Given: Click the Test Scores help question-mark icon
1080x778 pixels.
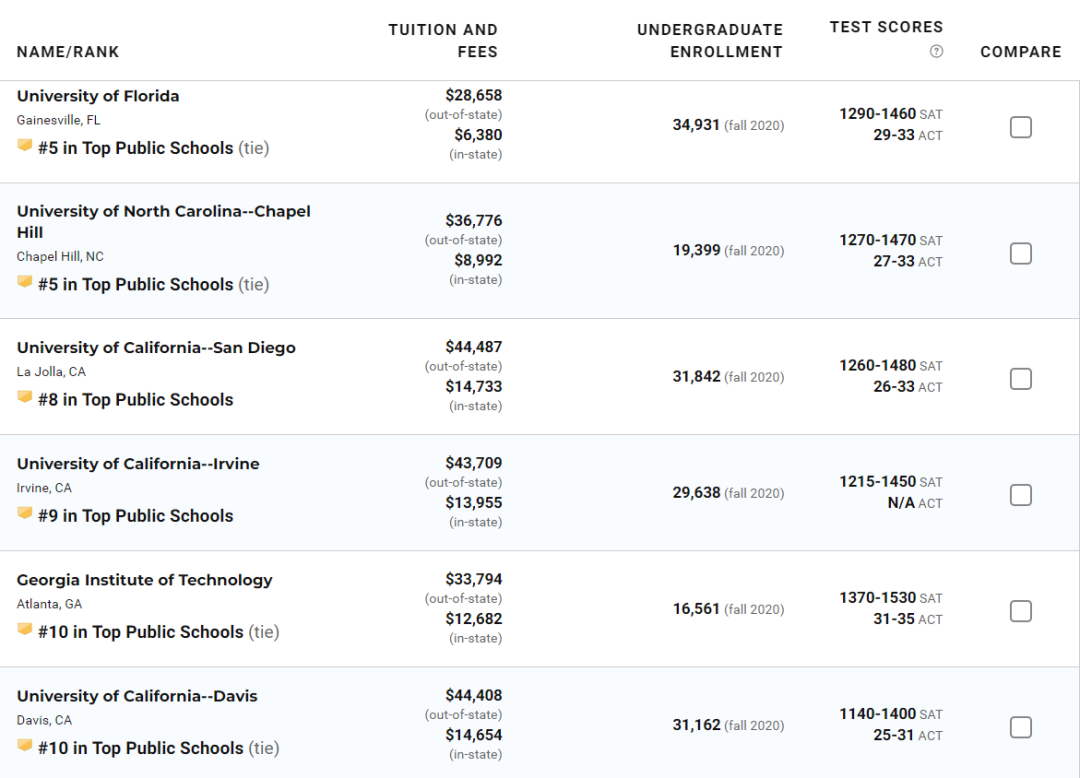Looking at the screenshot, I should point(936,51).
